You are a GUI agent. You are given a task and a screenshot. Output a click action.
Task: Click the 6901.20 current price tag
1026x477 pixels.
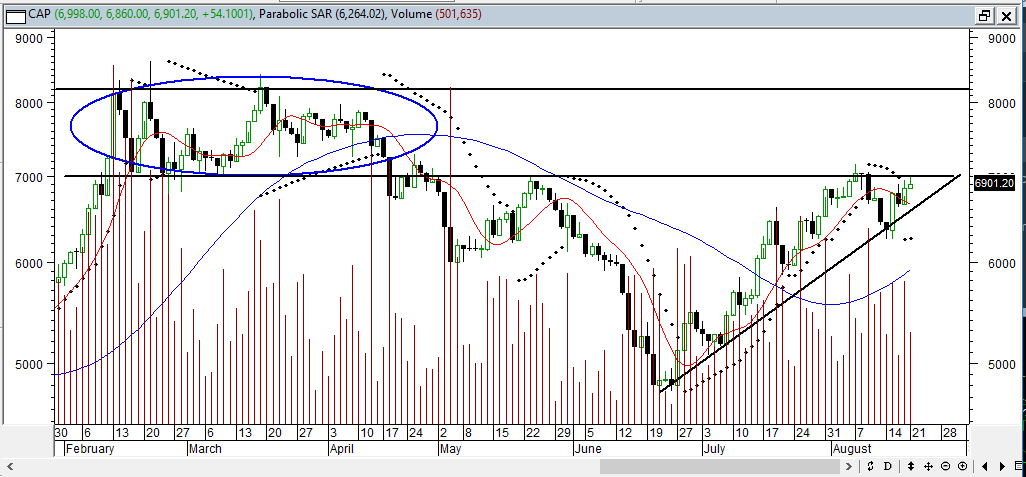(994, 183)
